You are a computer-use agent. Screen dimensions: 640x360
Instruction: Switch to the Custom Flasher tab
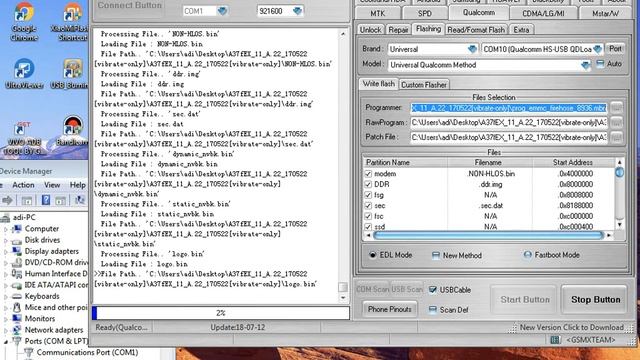424,84
